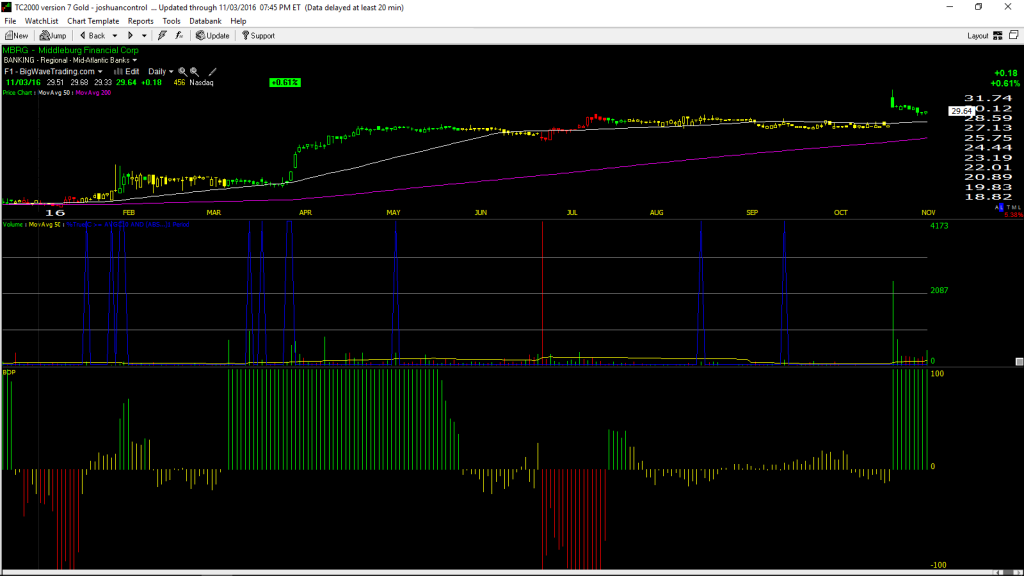Viewport: 1024px width, 576px height.
Task: Click the MovAvg 200 indicator label
Action: (93, 93)
